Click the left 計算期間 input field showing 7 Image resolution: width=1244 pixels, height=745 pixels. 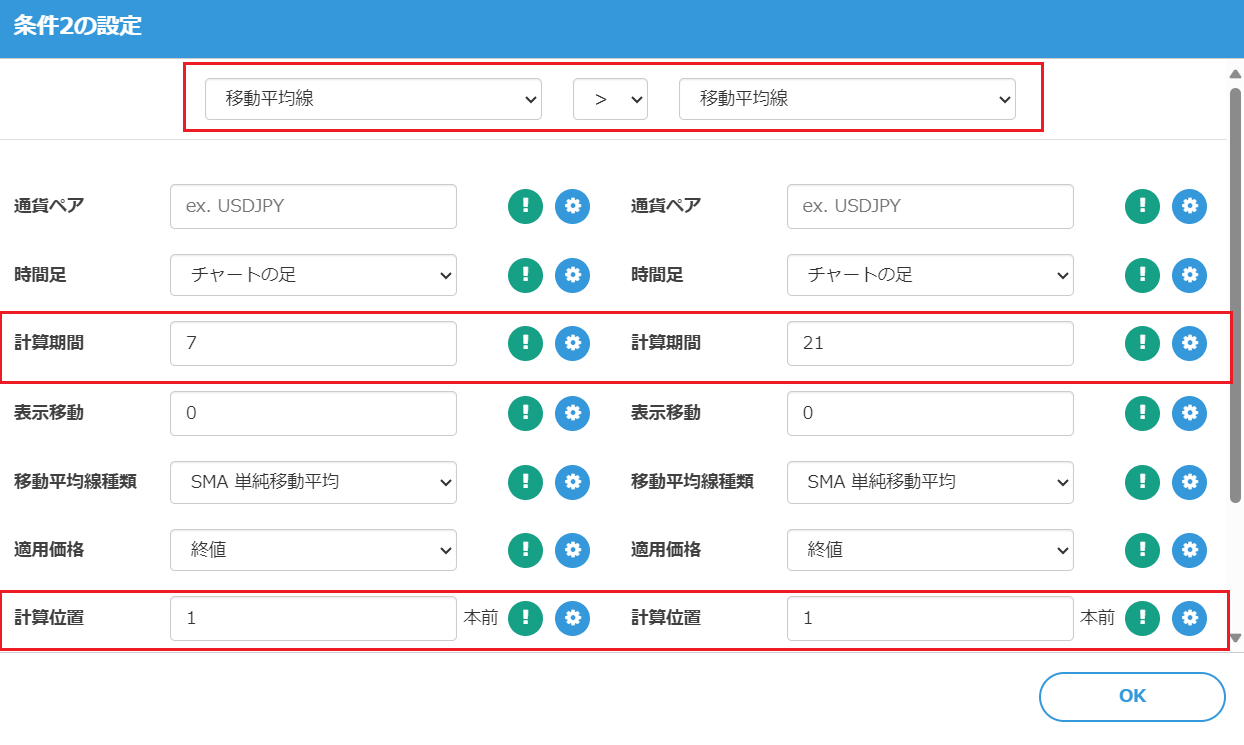[313, 343]
